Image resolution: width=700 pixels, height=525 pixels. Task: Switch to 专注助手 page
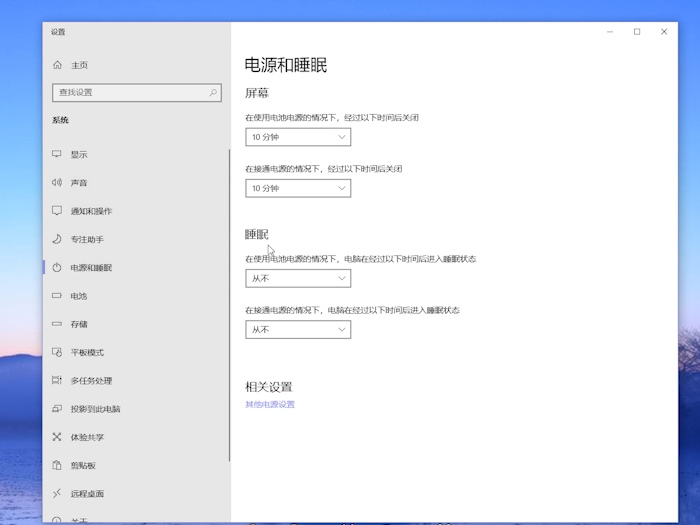87,239
